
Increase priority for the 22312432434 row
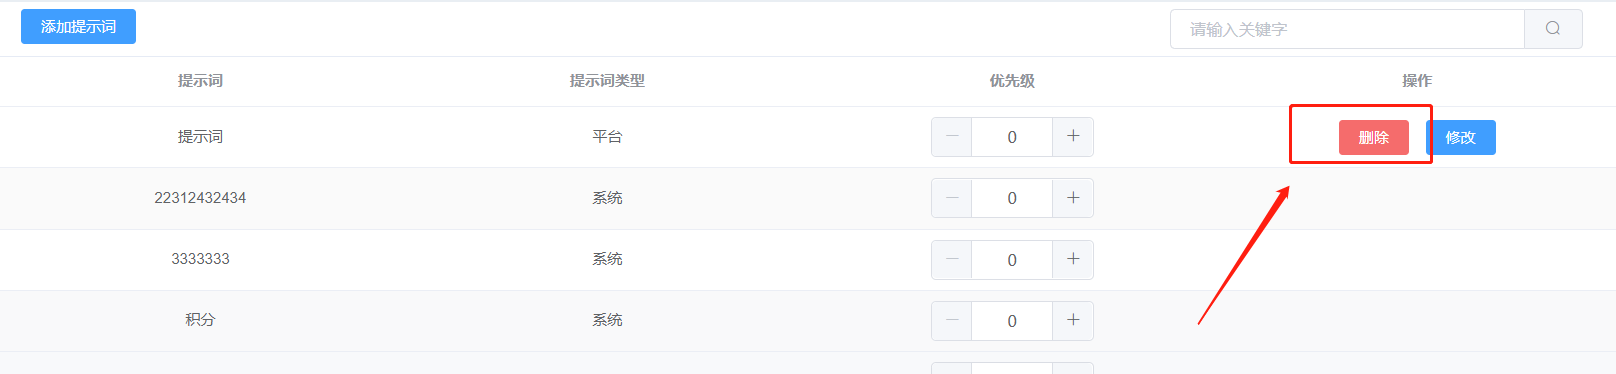tap(1073, 198)
